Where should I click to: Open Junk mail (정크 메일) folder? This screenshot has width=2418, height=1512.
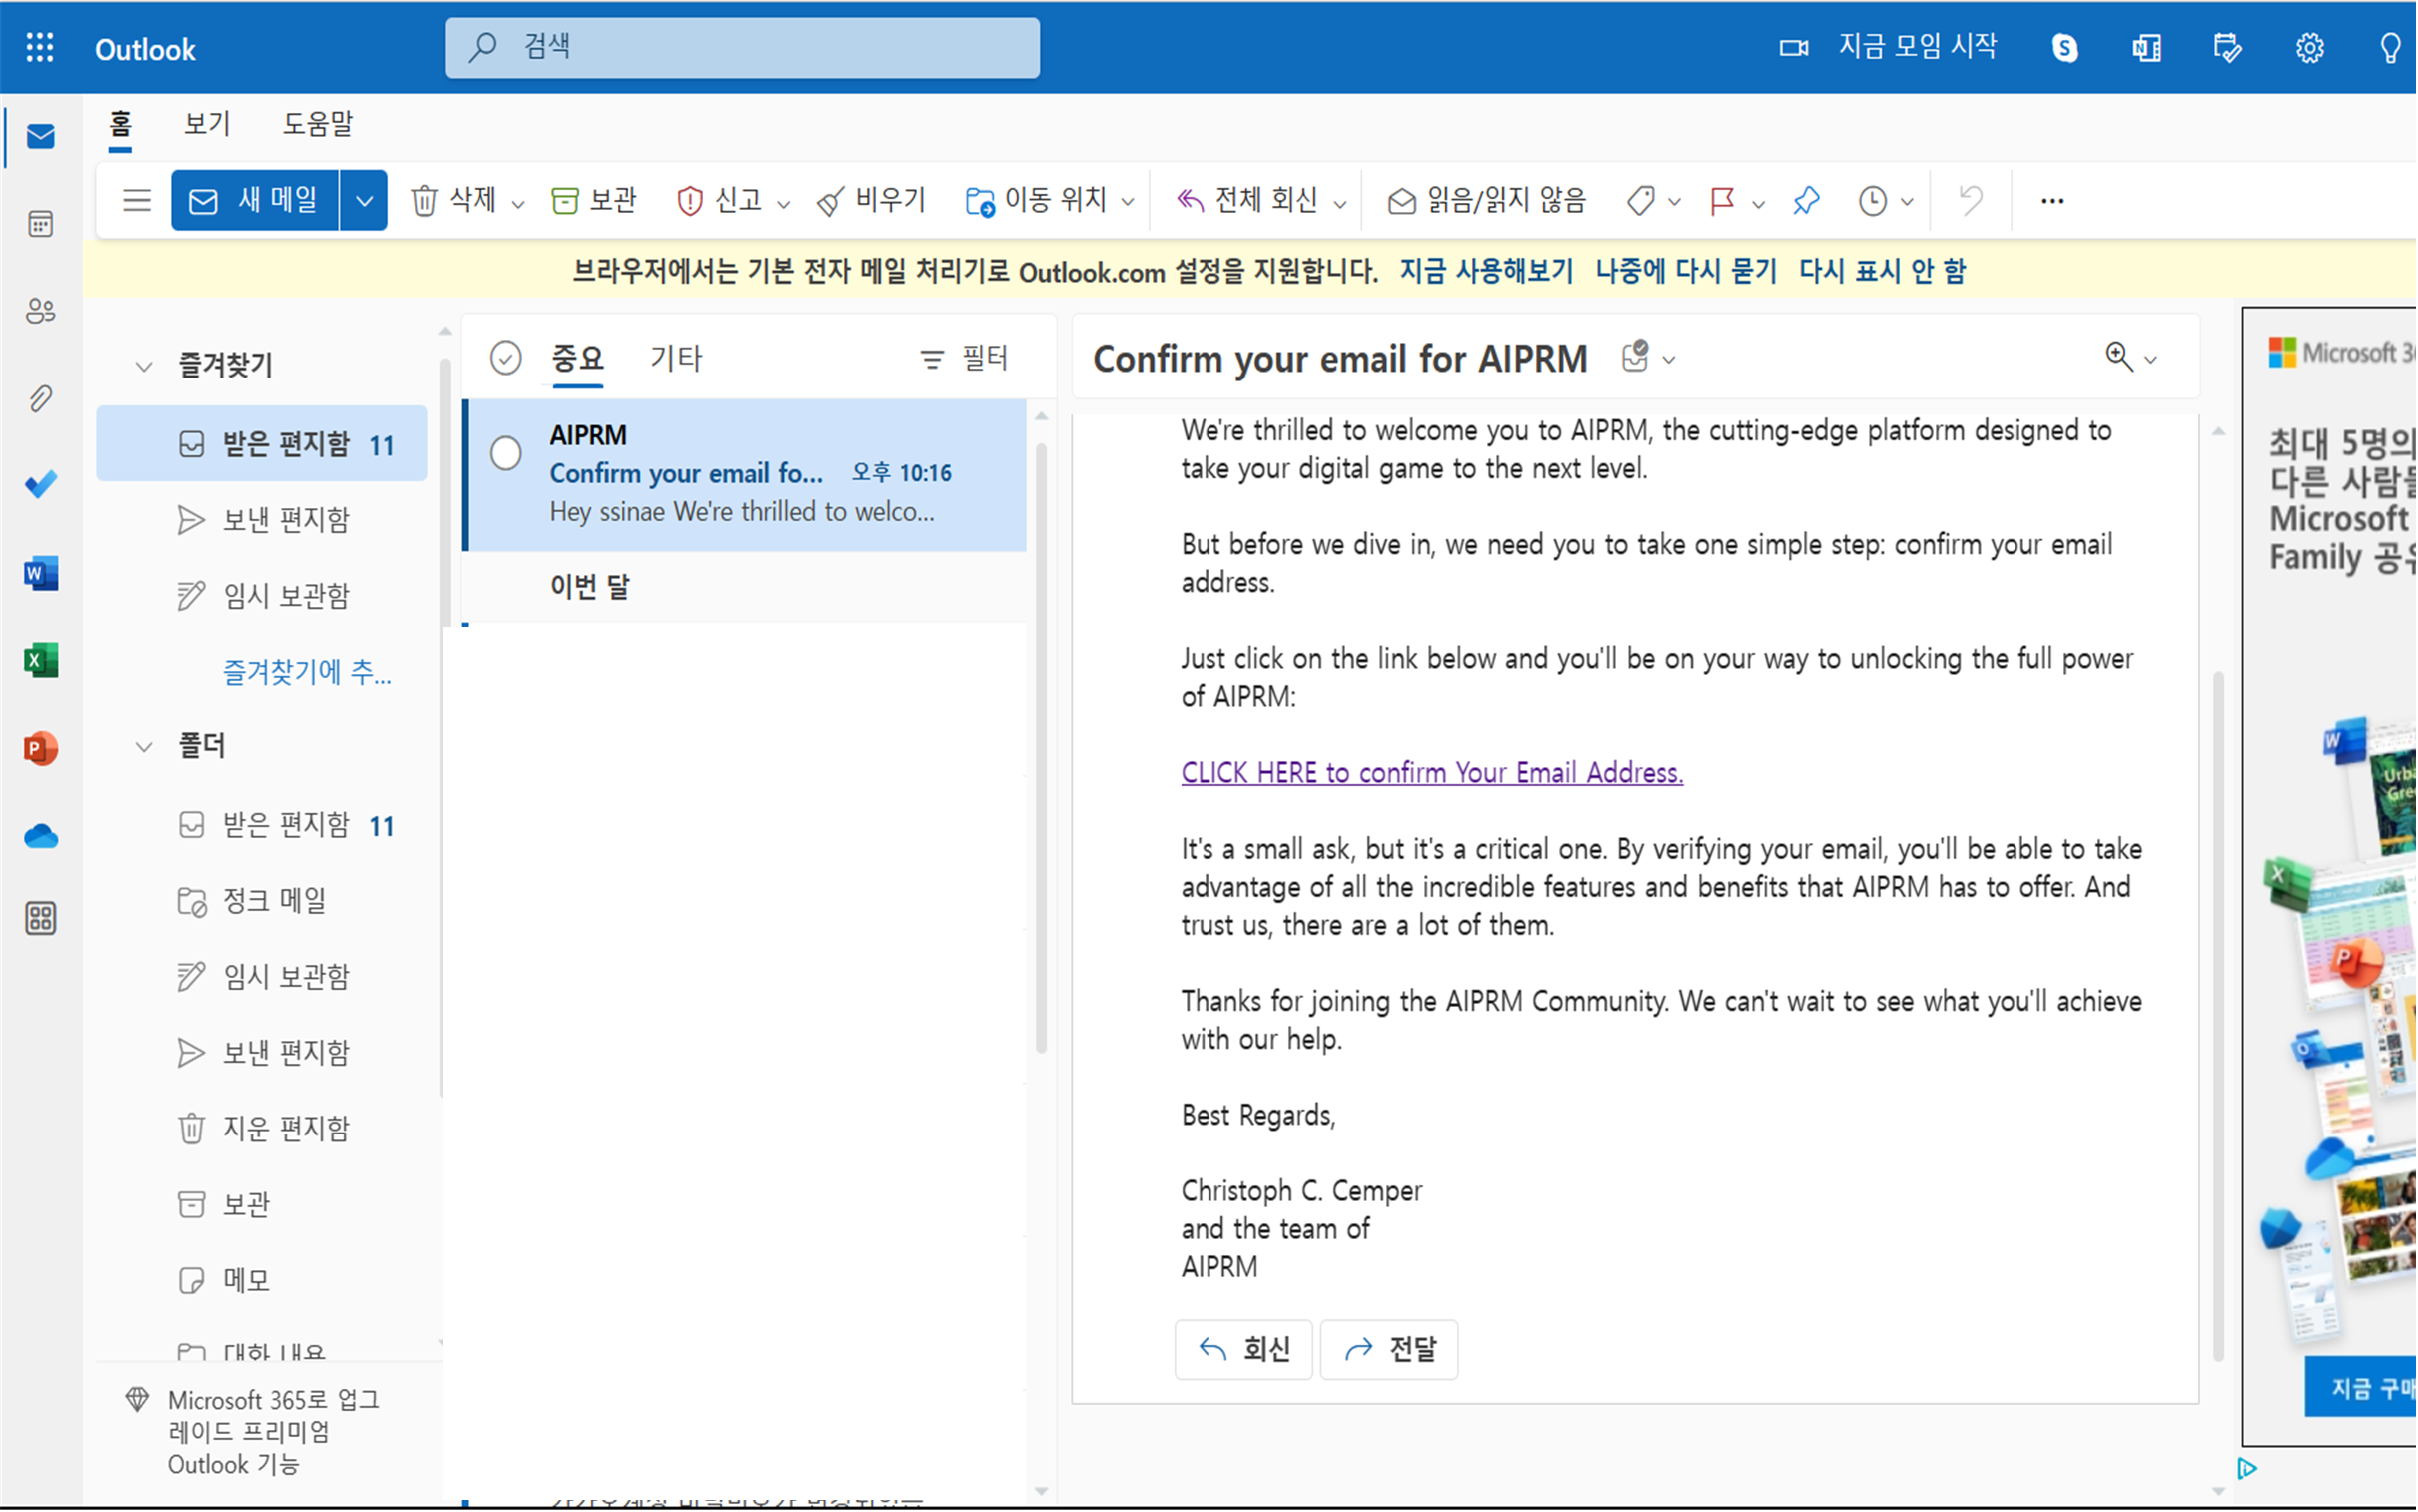point(262,901)
